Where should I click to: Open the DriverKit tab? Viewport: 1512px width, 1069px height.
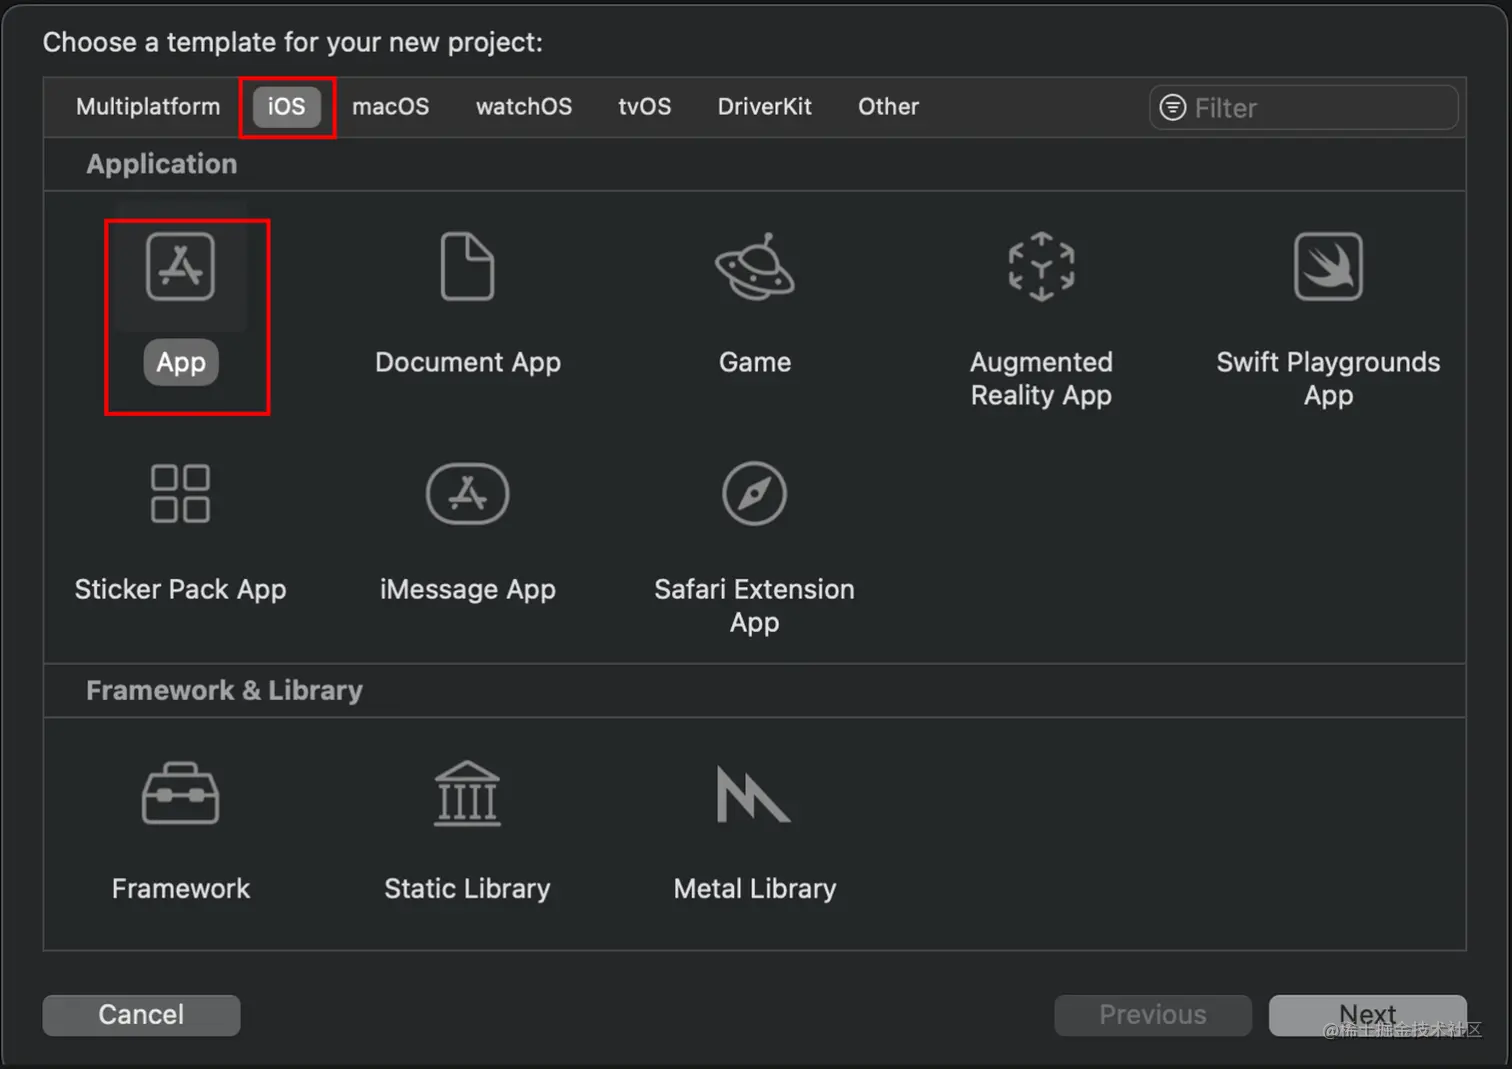765,107
